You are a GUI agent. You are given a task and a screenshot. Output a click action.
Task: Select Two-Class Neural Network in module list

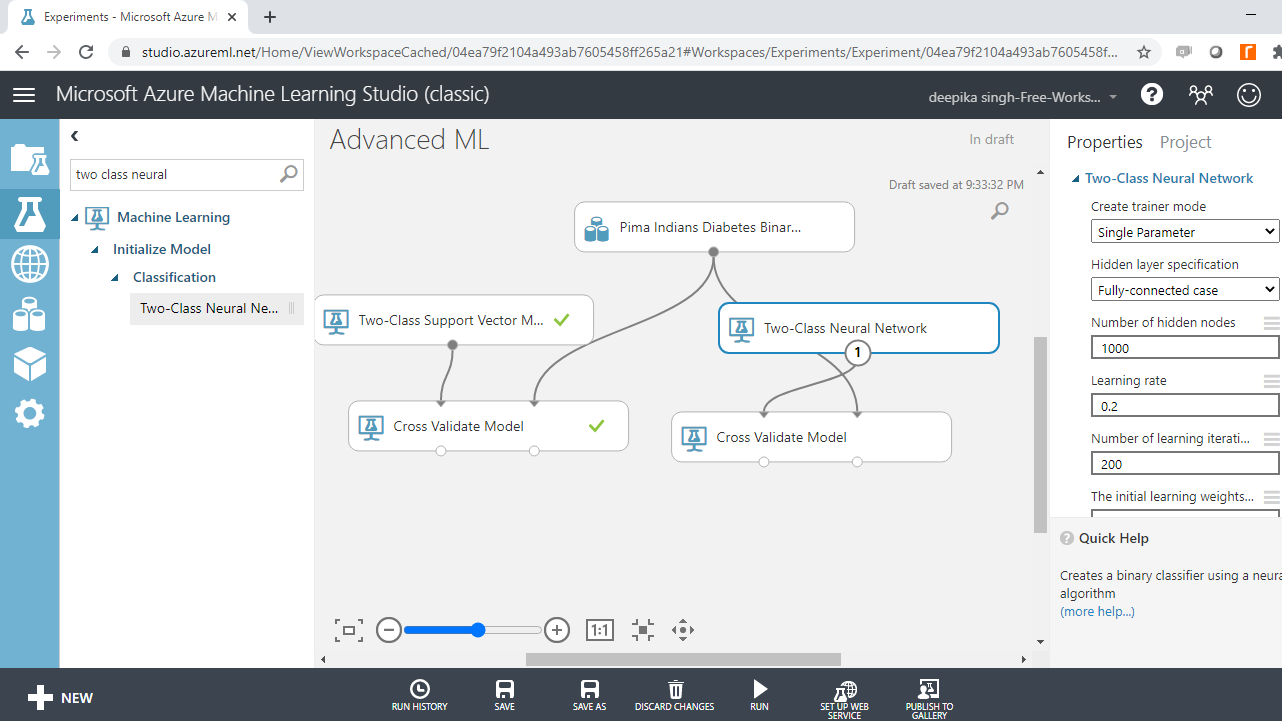click(216, 308)
